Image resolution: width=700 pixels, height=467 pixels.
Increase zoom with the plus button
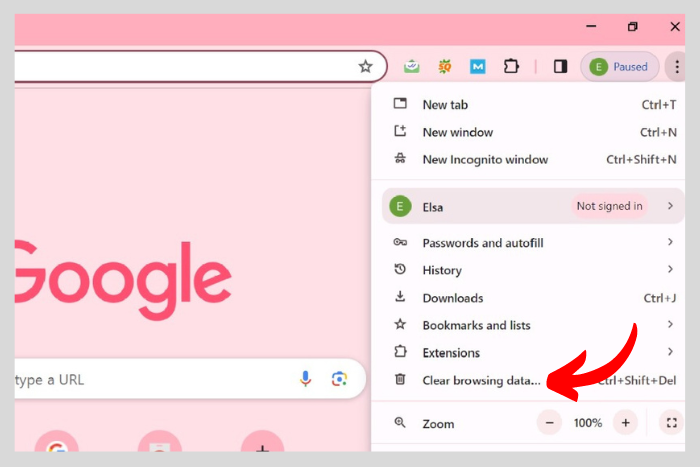[x=625, y=422]
